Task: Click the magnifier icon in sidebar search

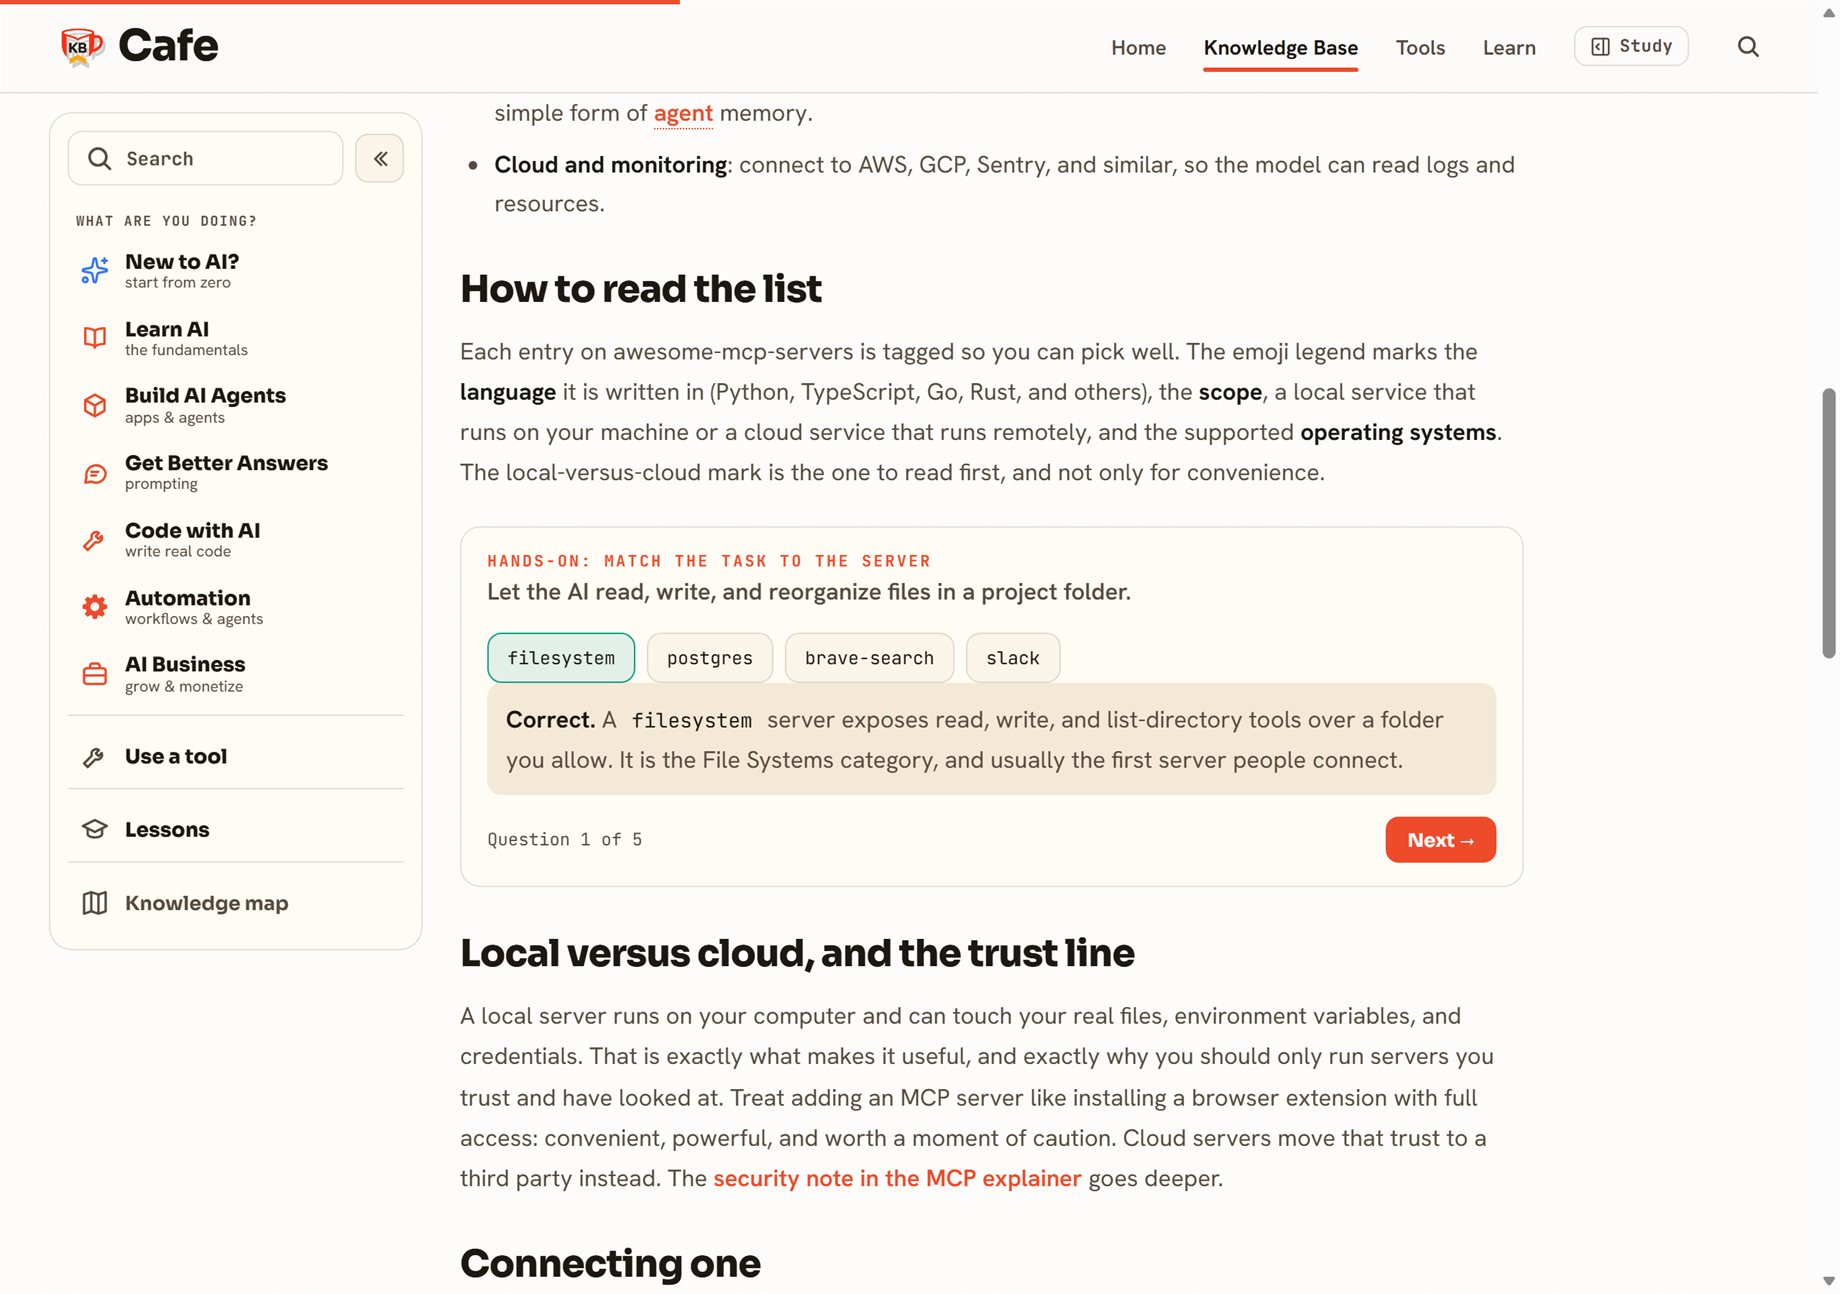Action: [99, 158]
